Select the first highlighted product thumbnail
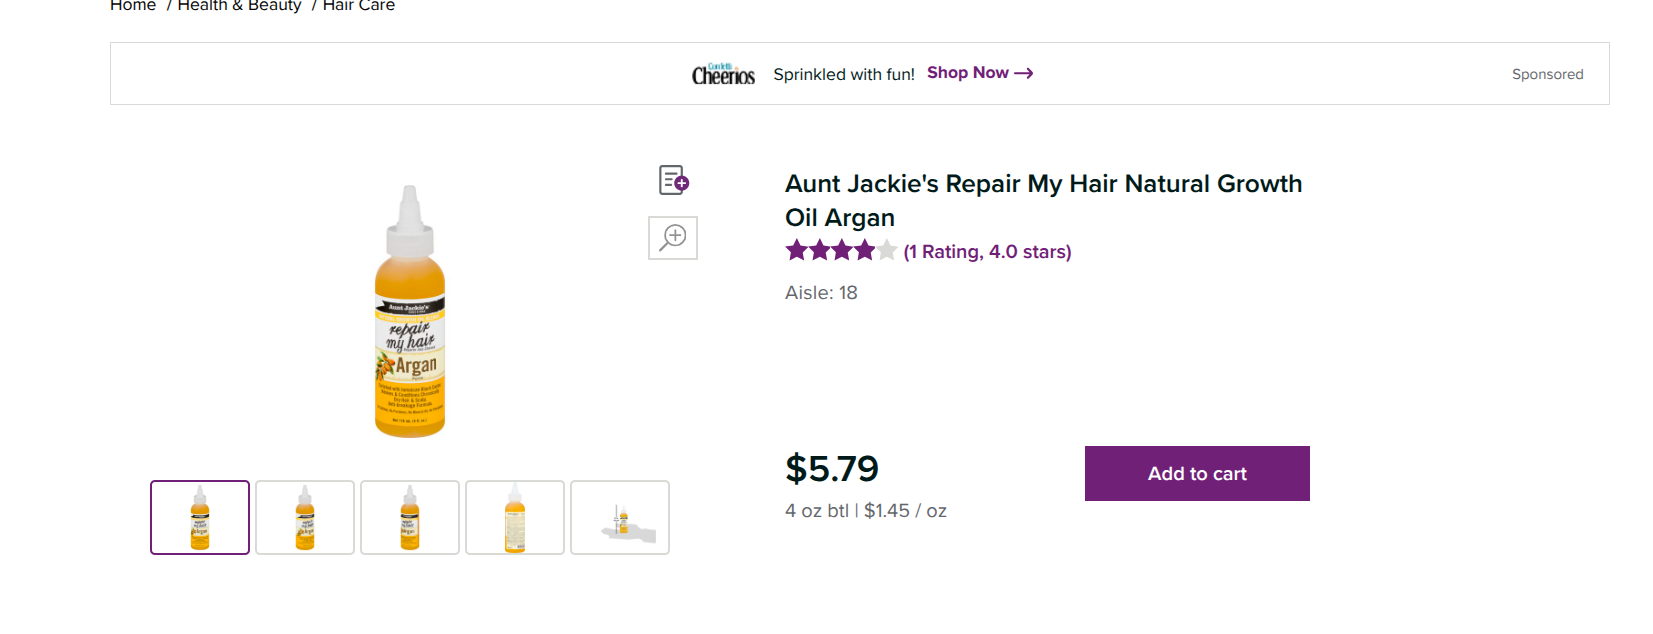This screenshot has width=1653, height=634. pos(200,517)
